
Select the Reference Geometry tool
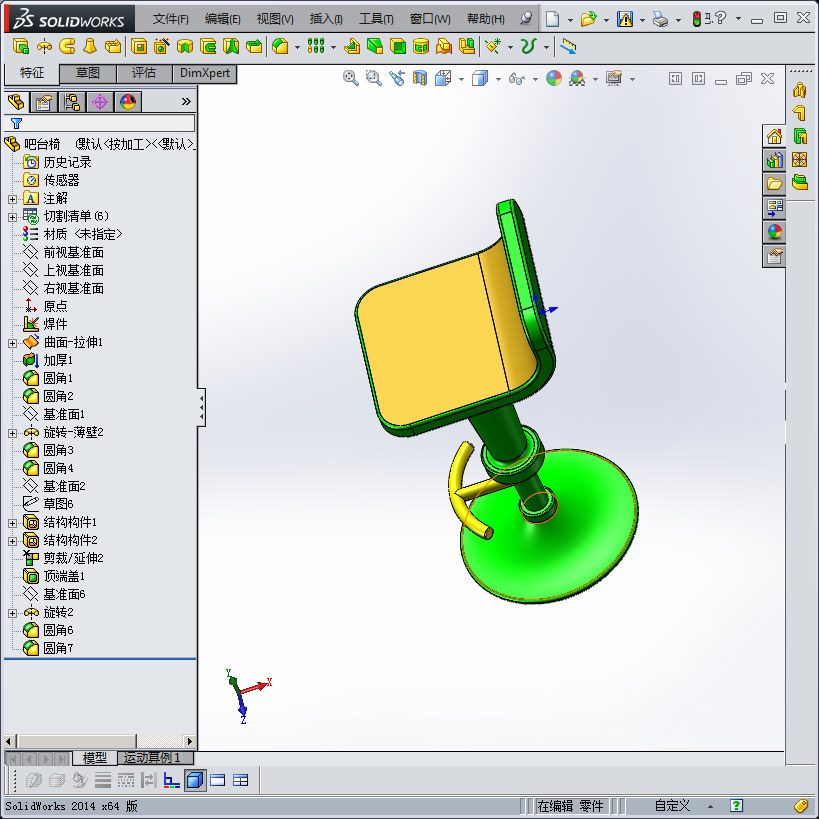(493, 46)
